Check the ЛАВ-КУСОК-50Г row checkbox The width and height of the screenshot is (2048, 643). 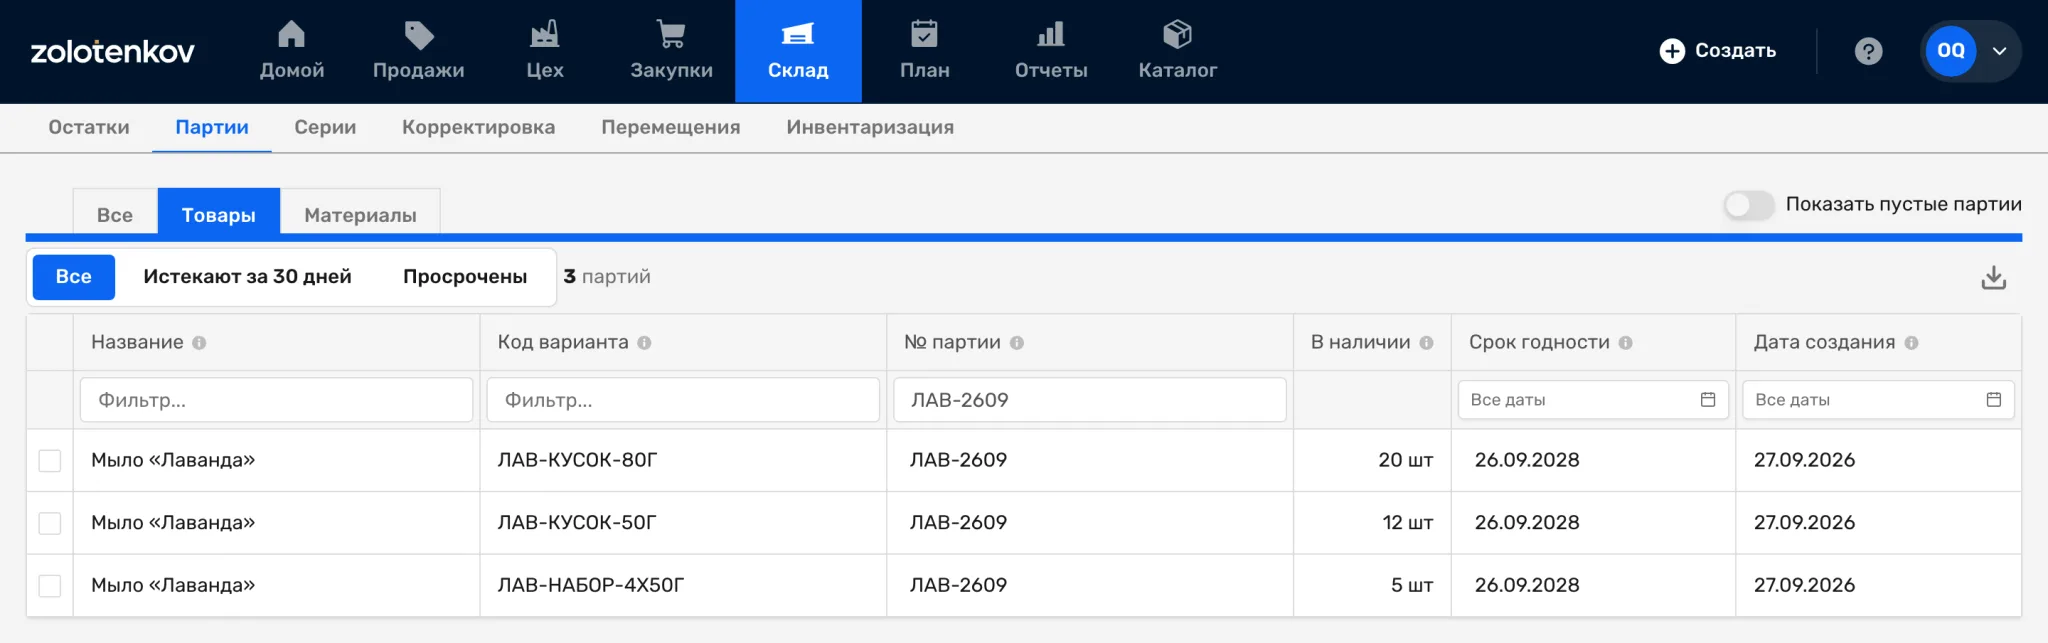coord(50,523)
